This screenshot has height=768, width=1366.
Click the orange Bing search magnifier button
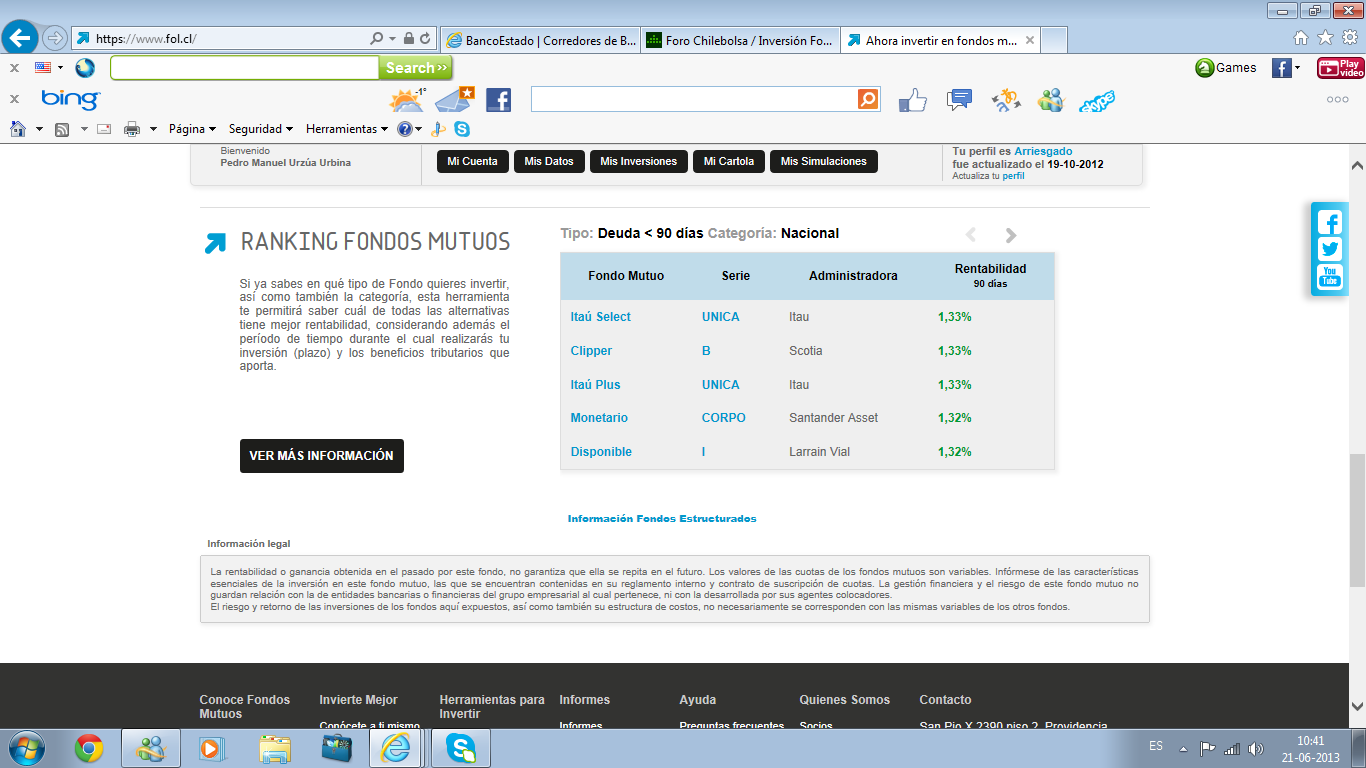coord(868,99)
